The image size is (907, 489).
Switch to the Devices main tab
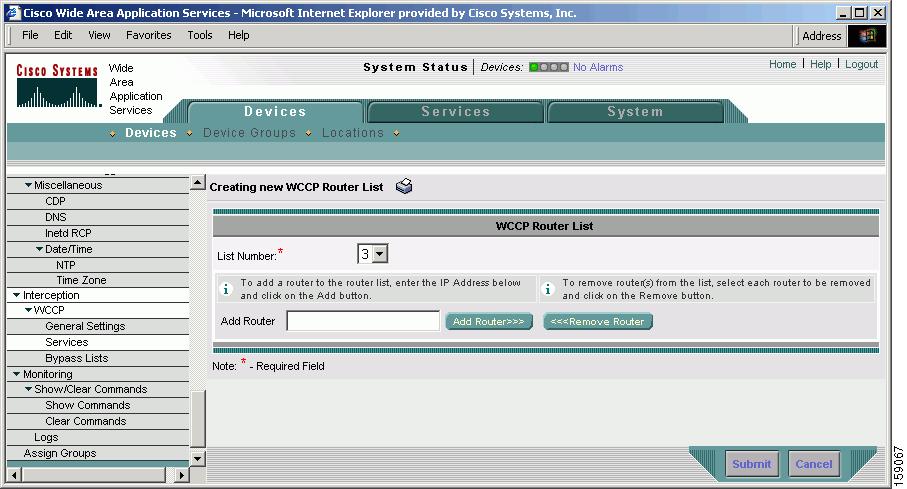tap(275, 112)
